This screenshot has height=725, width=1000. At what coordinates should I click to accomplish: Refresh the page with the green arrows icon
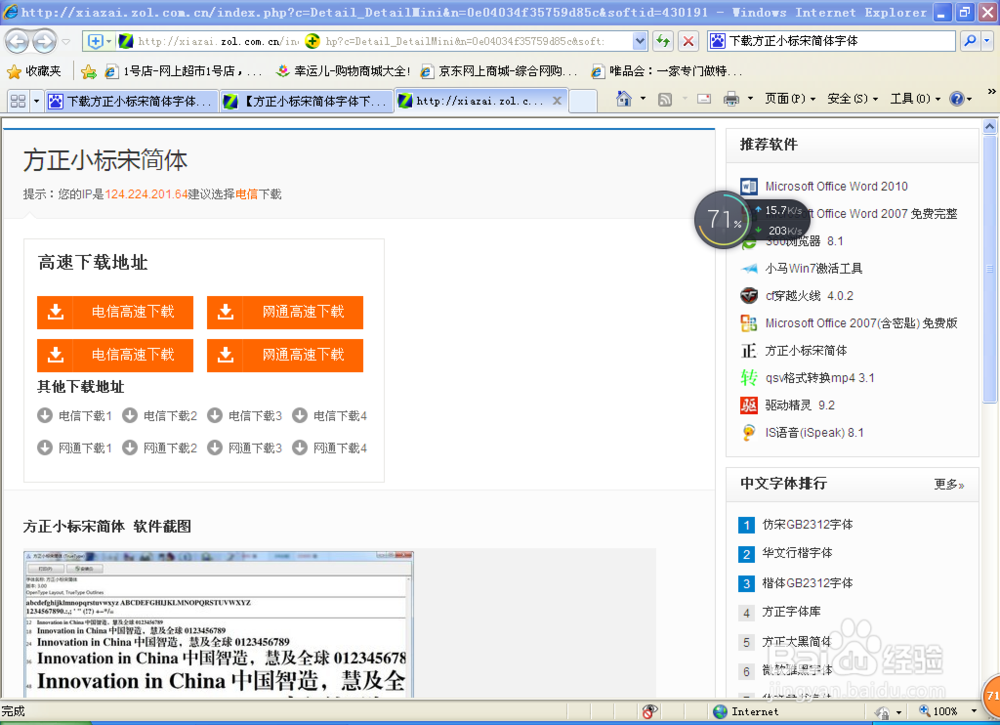[x=664, y=41]
